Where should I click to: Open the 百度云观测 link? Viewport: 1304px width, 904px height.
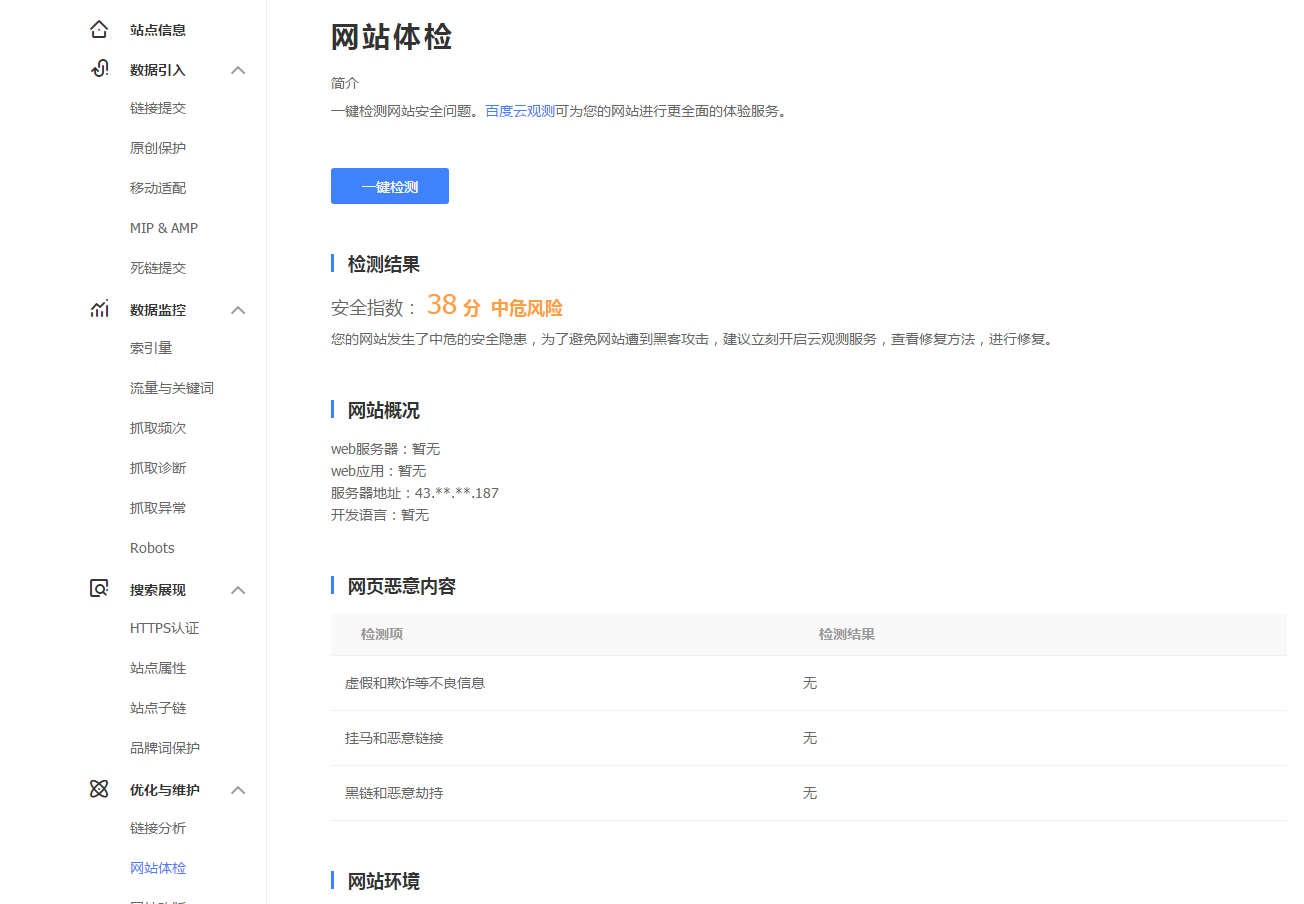(x=518, y=111)
